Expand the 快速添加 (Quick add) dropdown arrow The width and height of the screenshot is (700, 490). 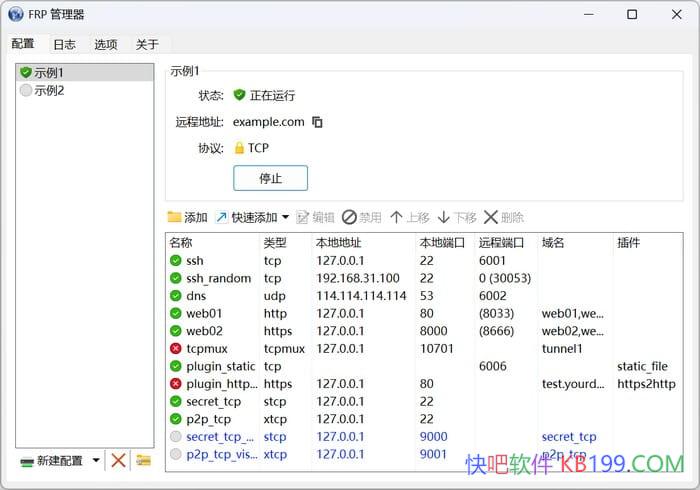coord(285,217)
